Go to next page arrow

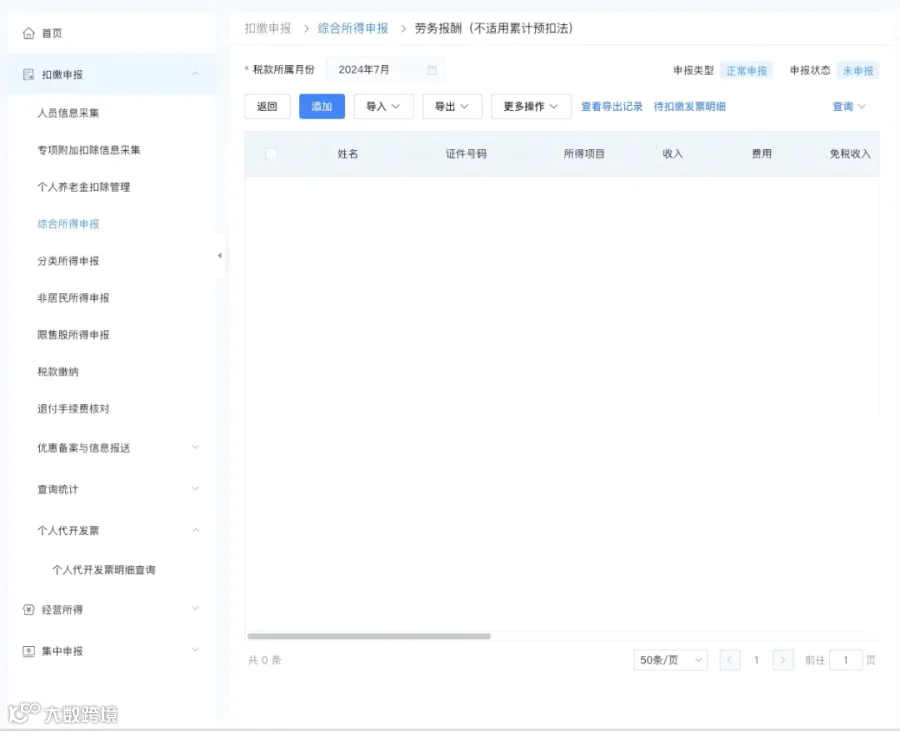point(783,660)
